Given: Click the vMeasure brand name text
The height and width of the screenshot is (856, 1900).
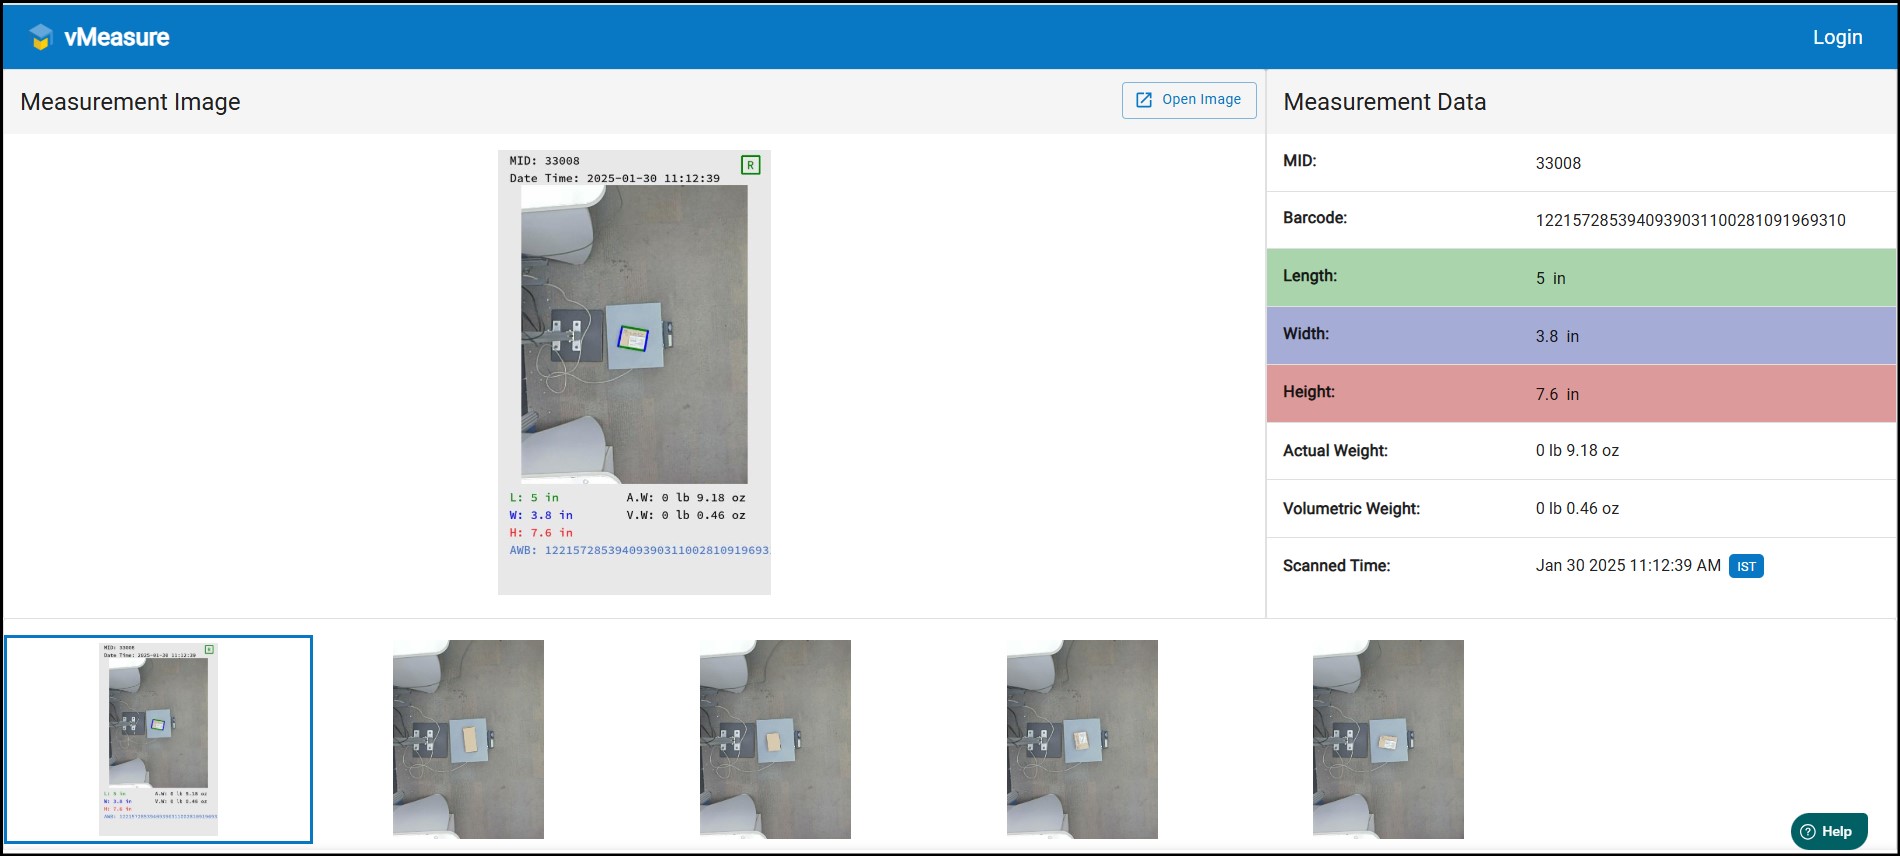Looking at the screenshot, I should pyautogui.click(x=117, y=37).
